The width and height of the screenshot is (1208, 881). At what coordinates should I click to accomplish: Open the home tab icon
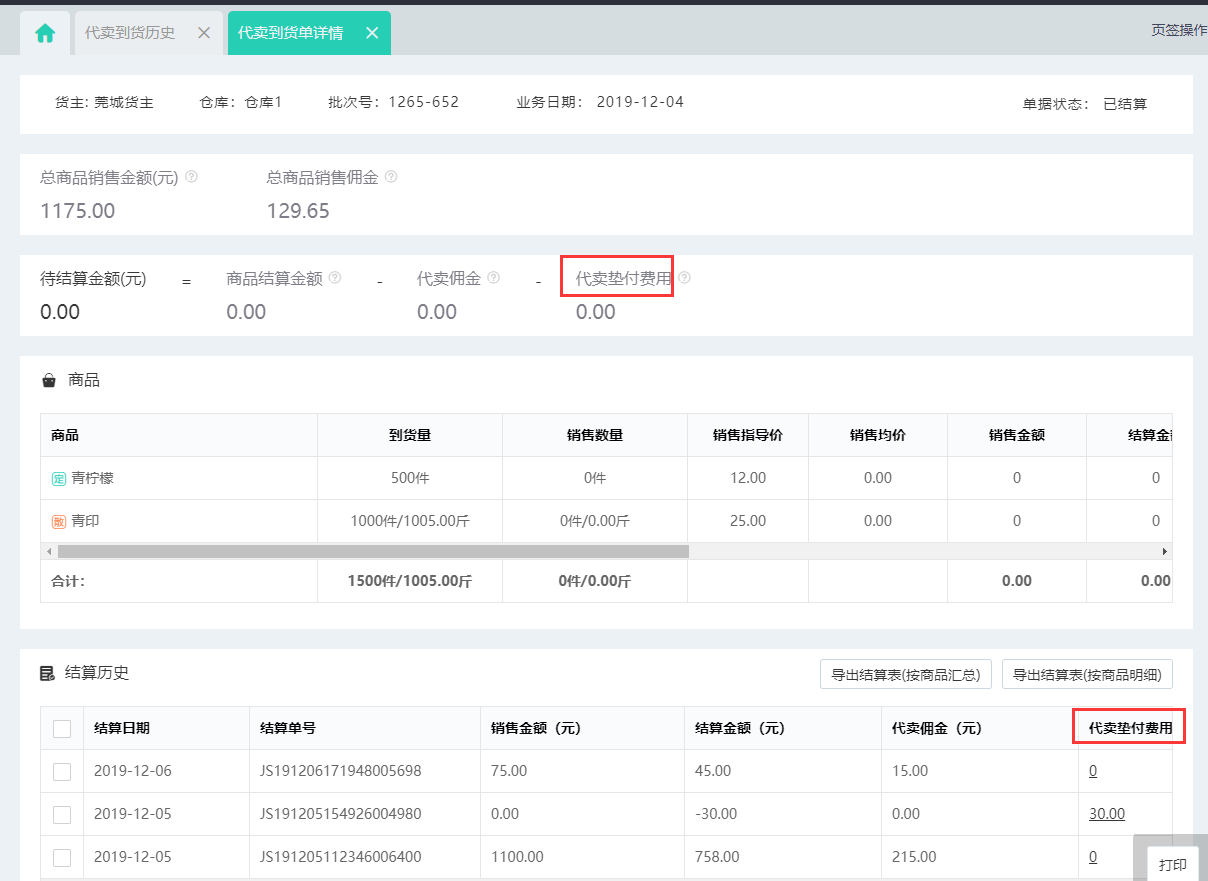click(x=45, y=33)
